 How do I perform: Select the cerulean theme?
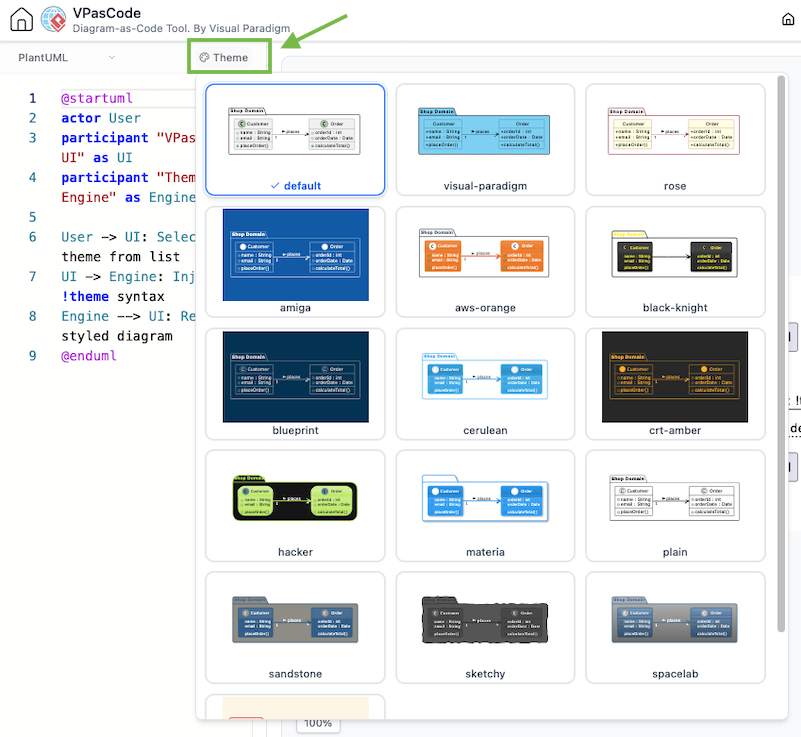[x=485, y=384]
